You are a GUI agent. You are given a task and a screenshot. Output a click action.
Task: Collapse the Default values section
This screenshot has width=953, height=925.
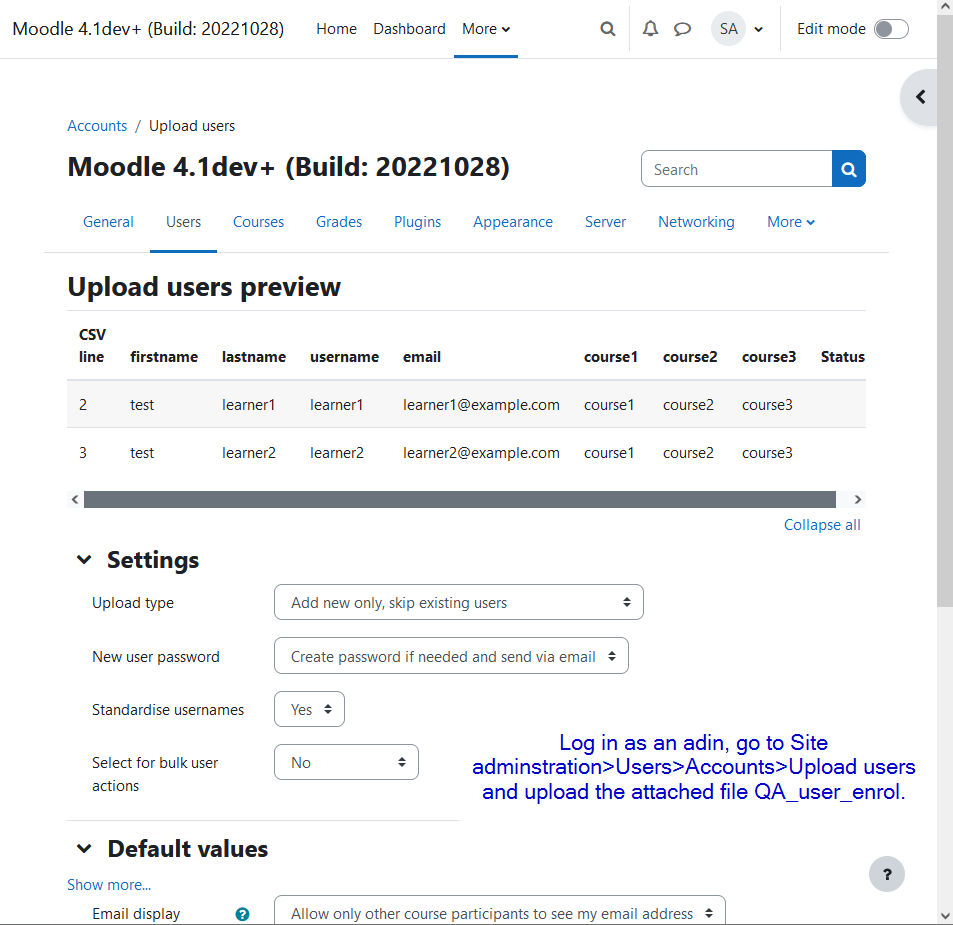84,848
